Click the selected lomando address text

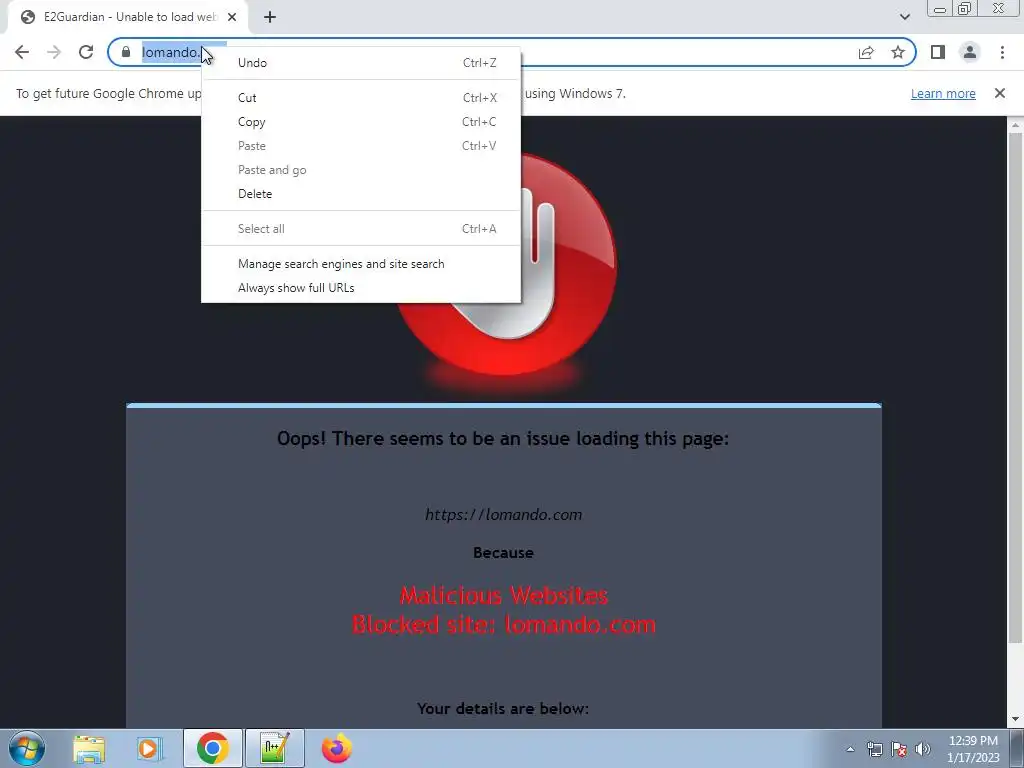(171, 52)
